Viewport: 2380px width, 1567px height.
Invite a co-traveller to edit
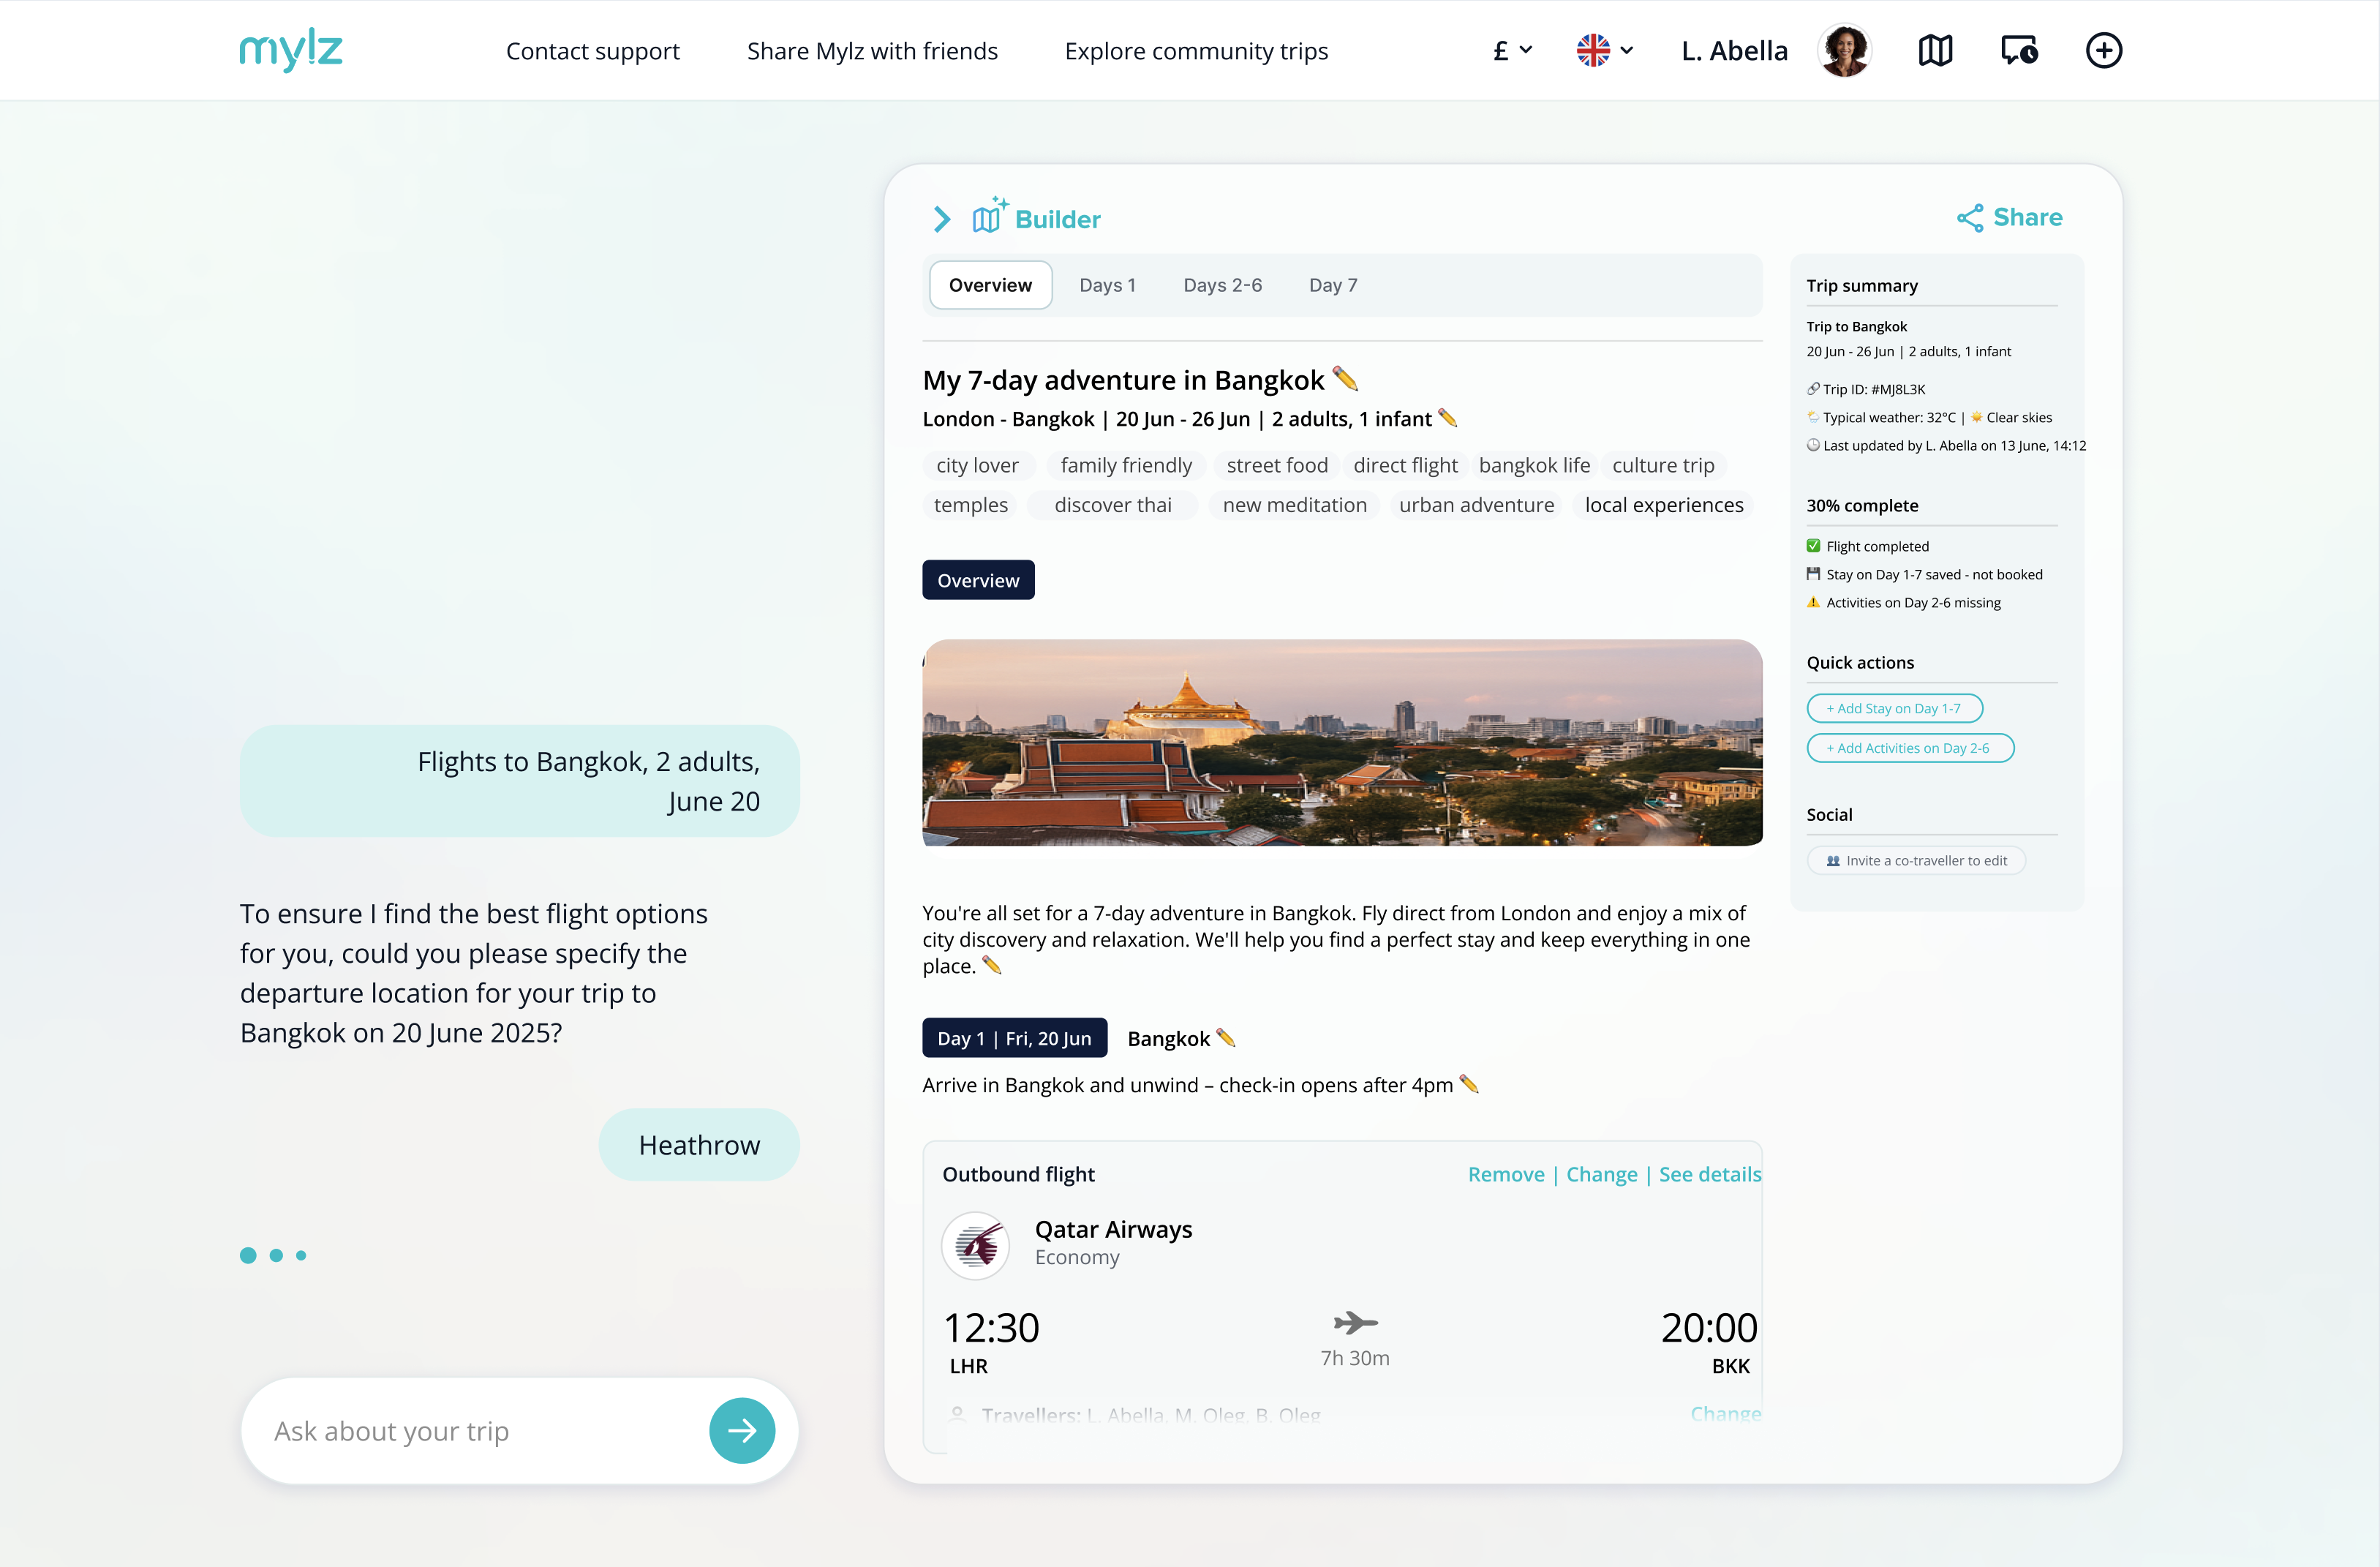(1916, 860)
